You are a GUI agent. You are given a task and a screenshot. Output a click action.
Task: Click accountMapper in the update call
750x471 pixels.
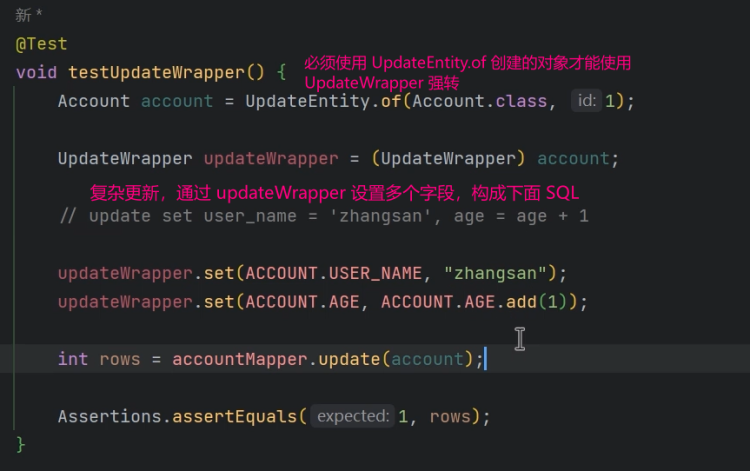[x=239, y=360]
